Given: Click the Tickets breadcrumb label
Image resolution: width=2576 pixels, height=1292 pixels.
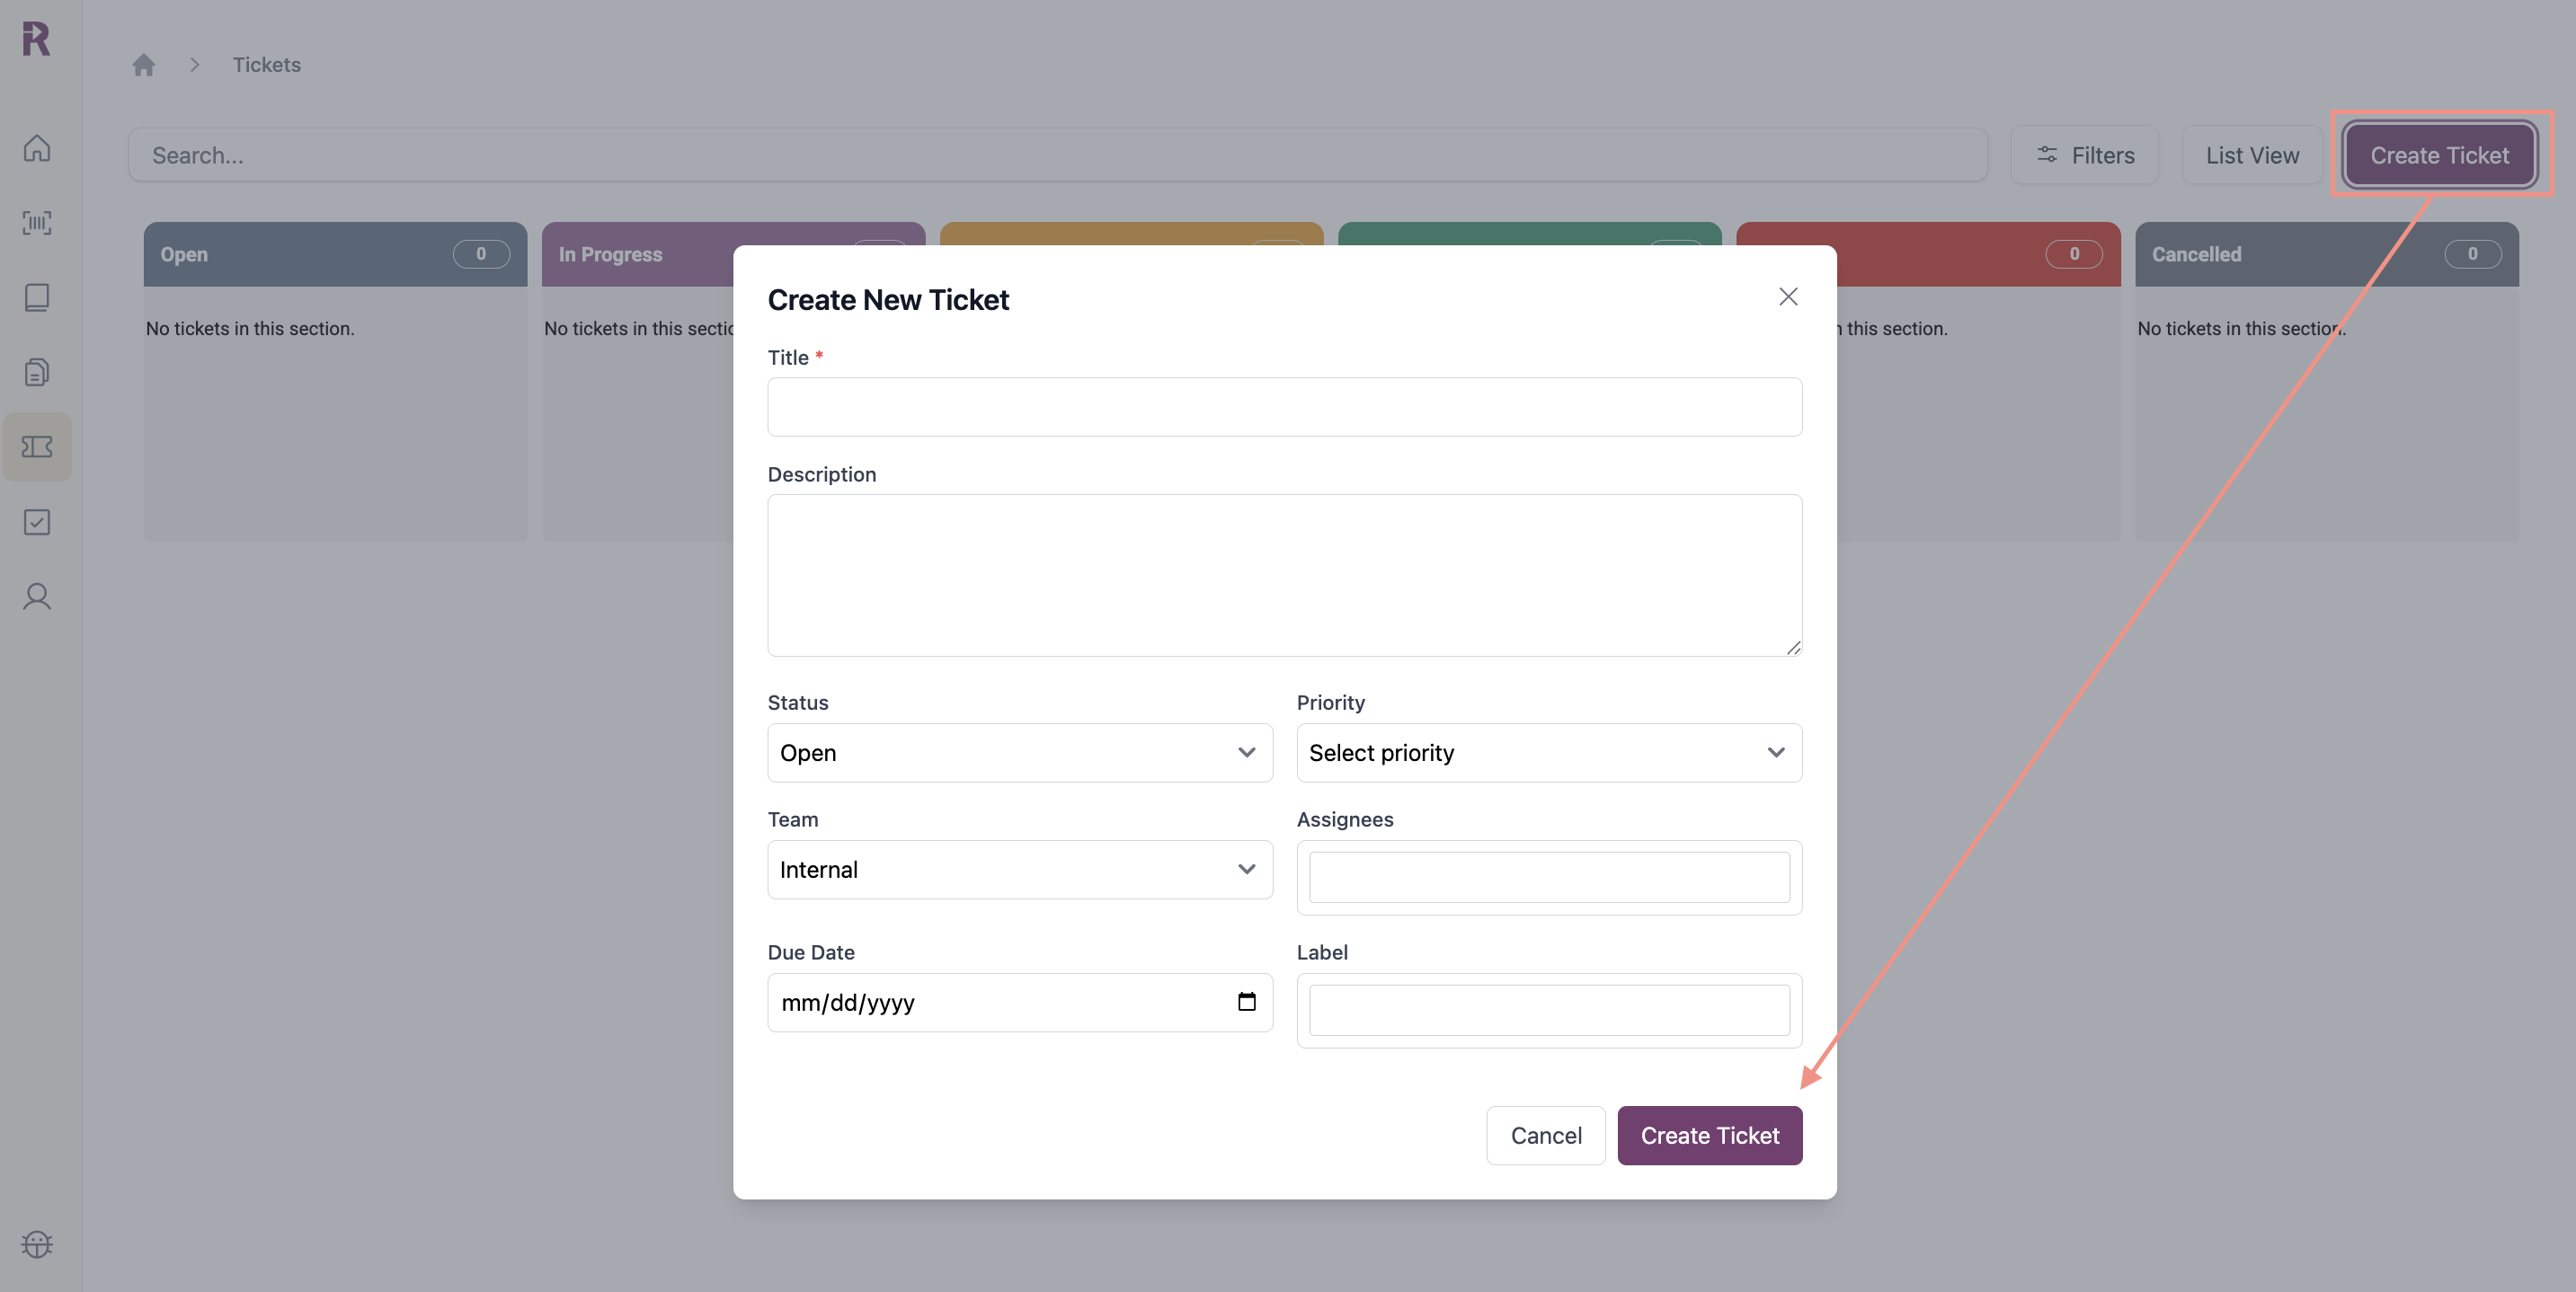Looking at the screenshot, I should click(x=266, y=64).
